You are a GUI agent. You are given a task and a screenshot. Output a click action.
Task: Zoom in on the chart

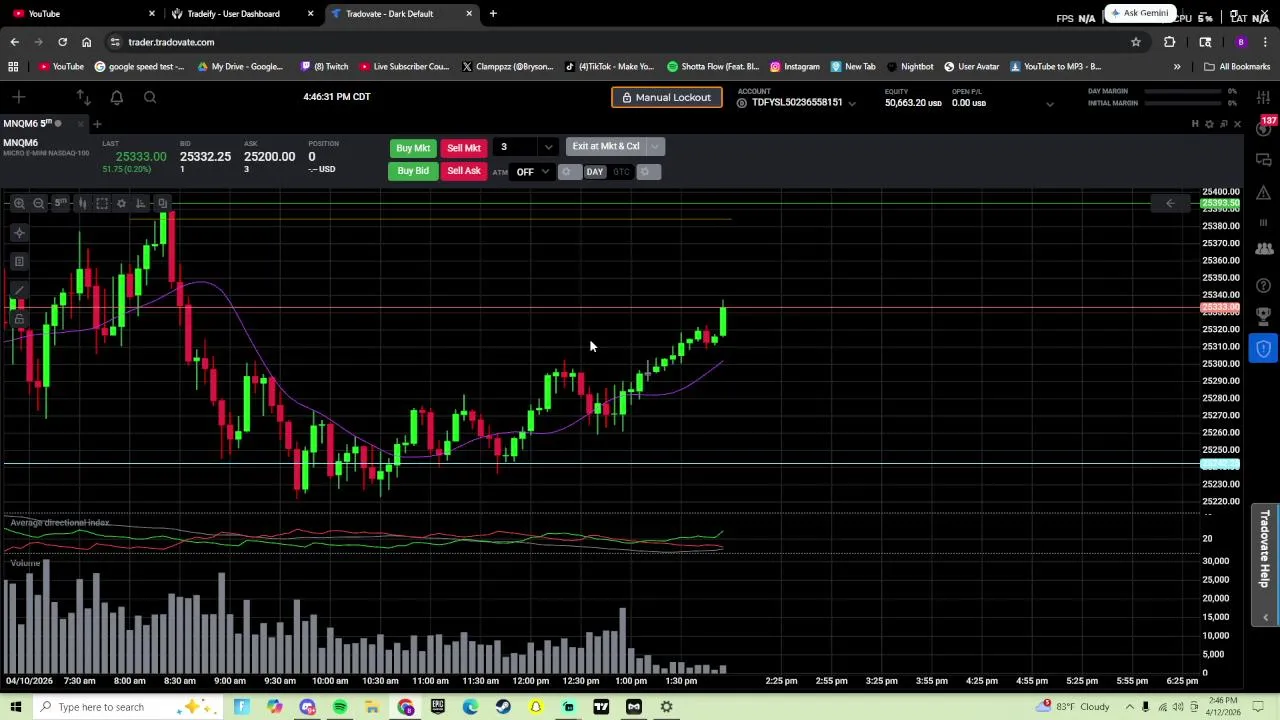[19, 203]
